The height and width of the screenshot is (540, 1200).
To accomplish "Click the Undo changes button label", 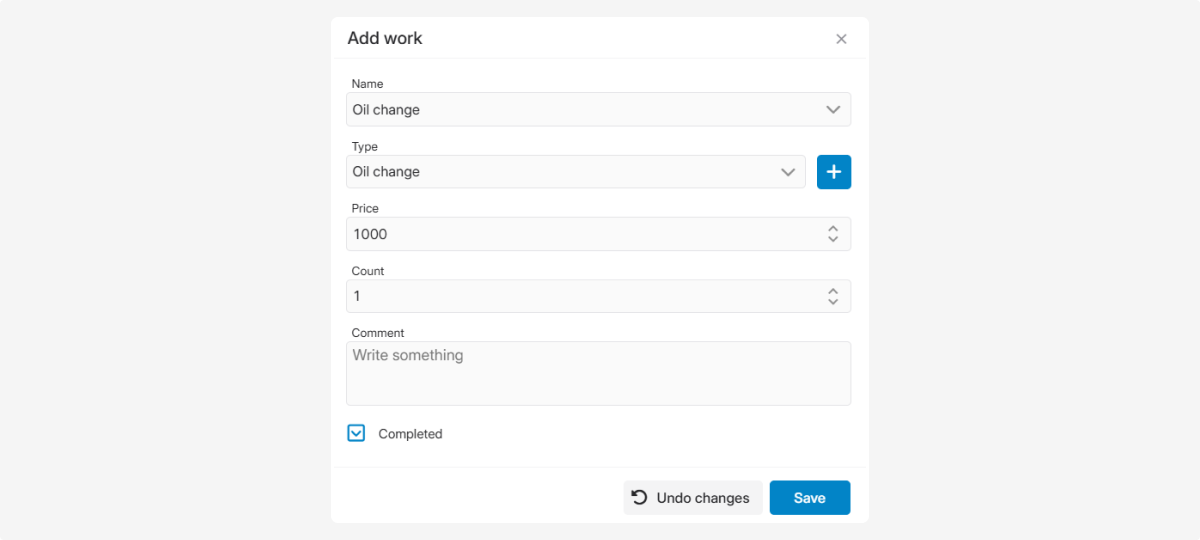I will [703, 498].
